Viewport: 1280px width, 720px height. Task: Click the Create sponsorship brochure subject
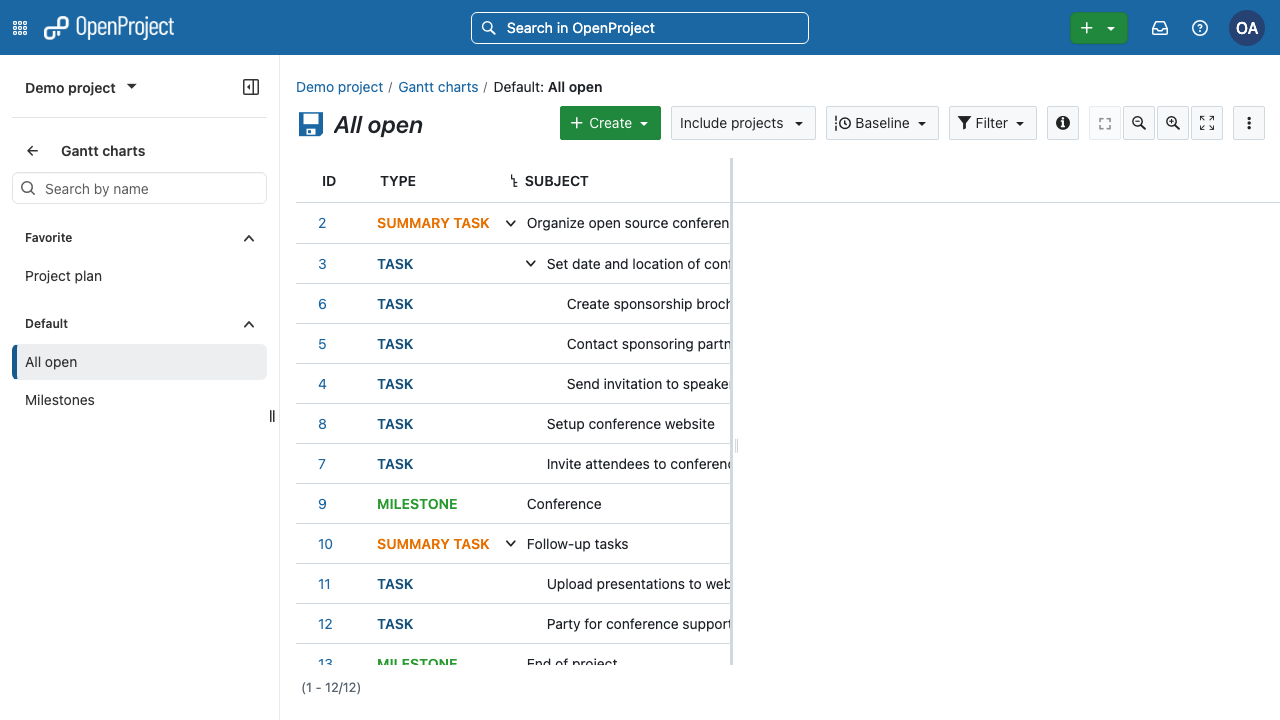tap(648, 304)
